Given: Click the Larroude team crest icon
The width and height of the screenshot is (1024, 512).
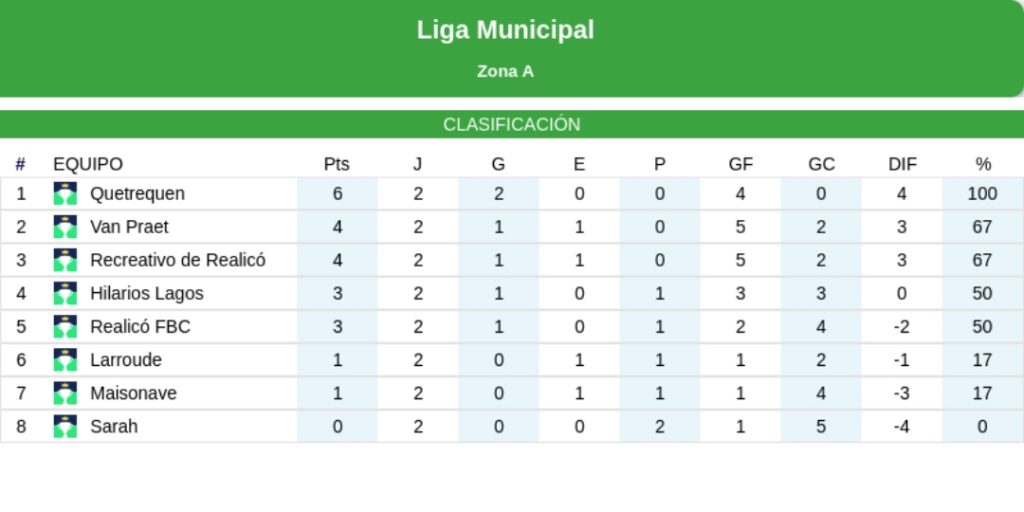Looking at the screenshot, I should tap(65, 360).
